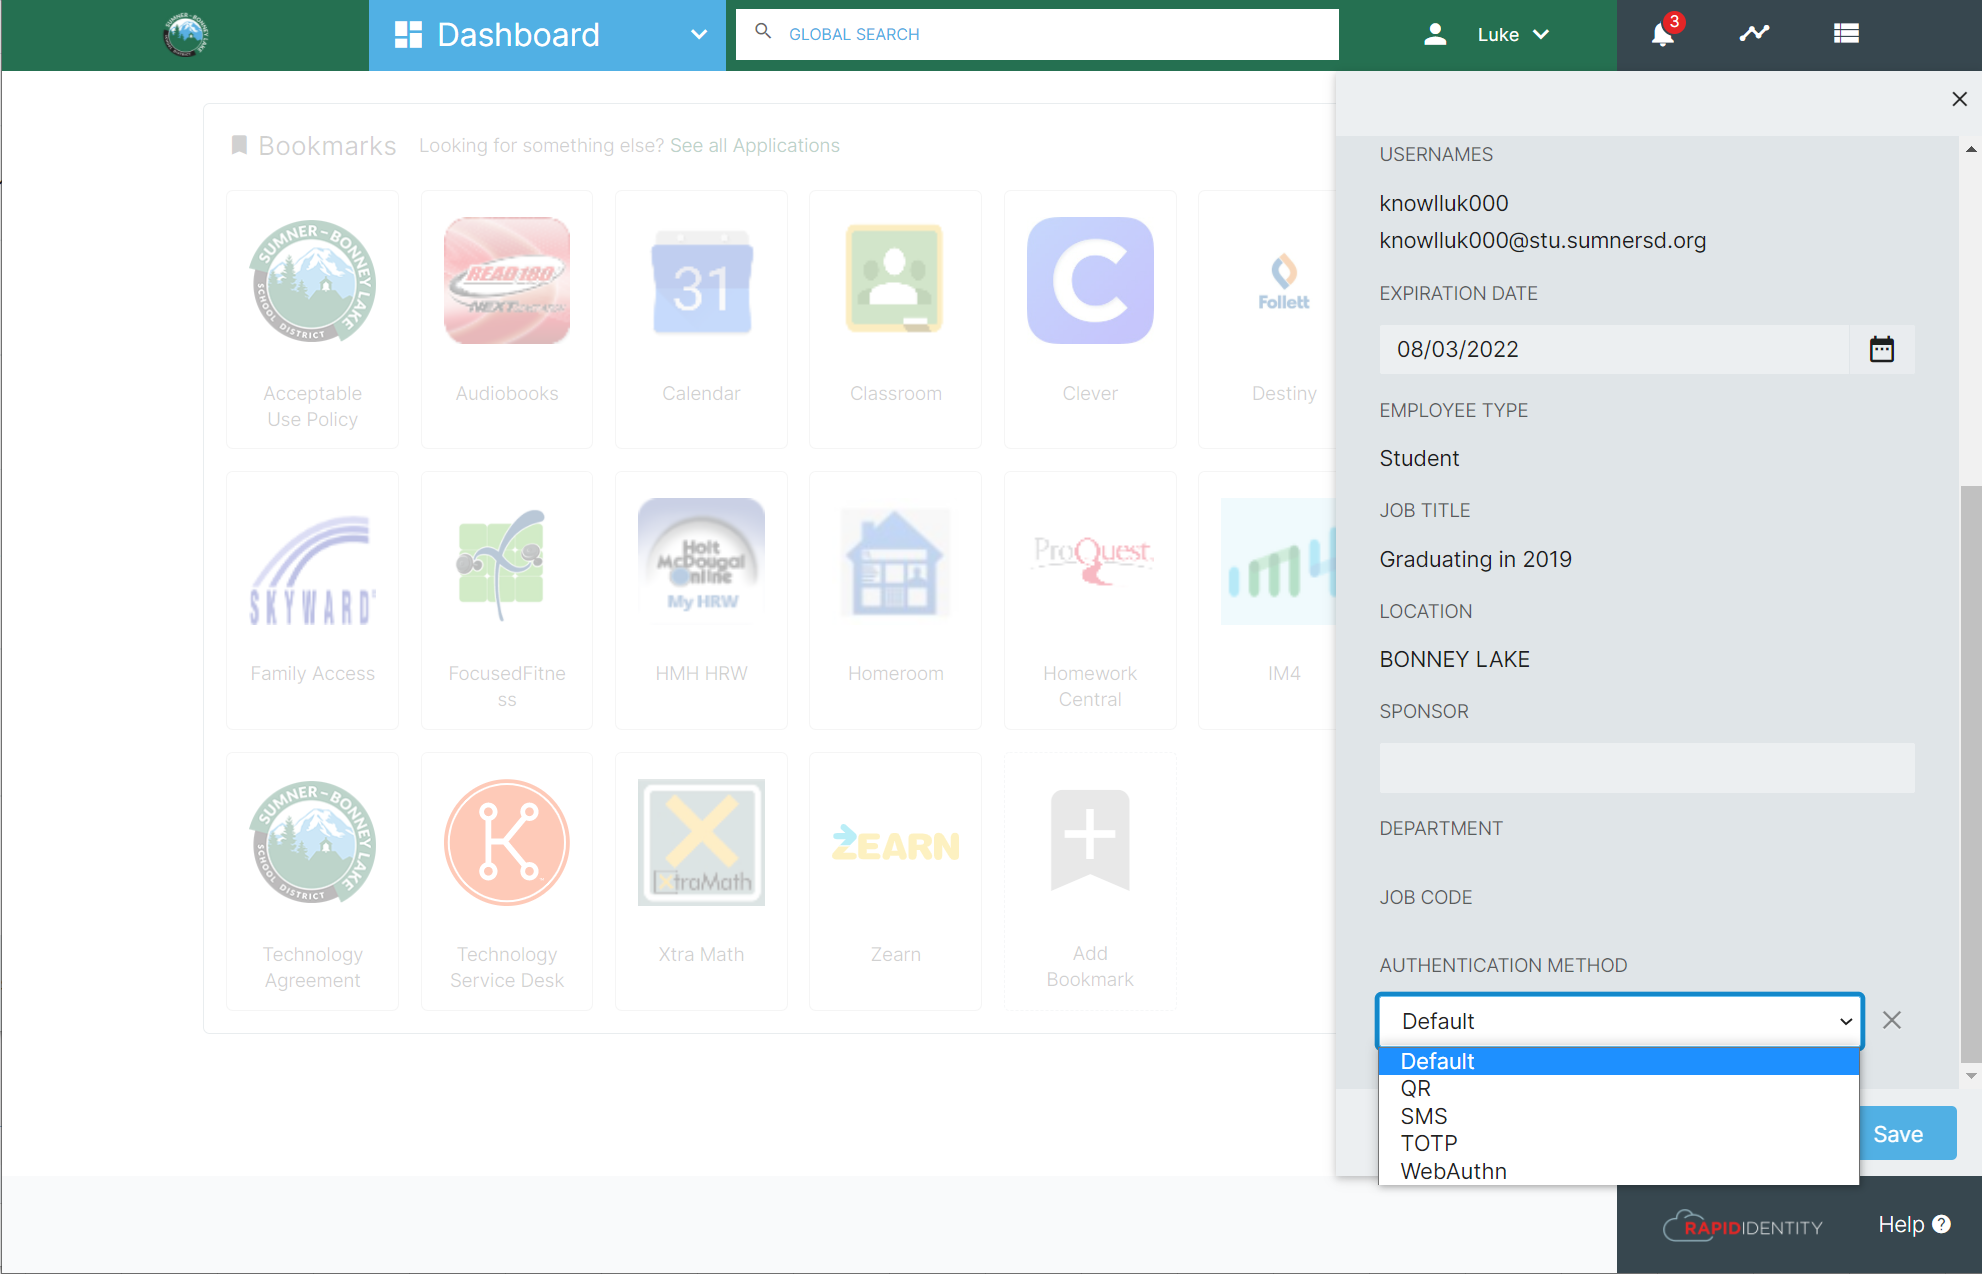Click the RapidIdentity logo in footer
Screen dimensions: 1982x1274
[x=1742, y=1226]
